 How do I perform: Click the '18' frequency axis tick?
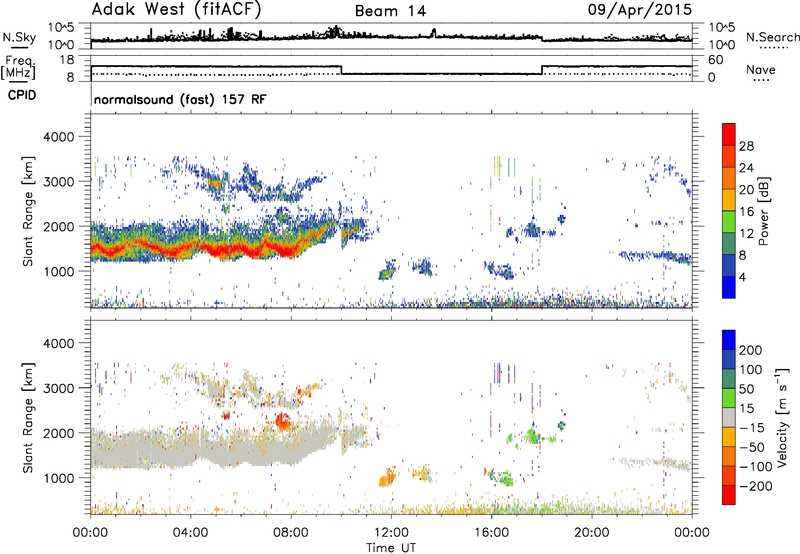66,60
